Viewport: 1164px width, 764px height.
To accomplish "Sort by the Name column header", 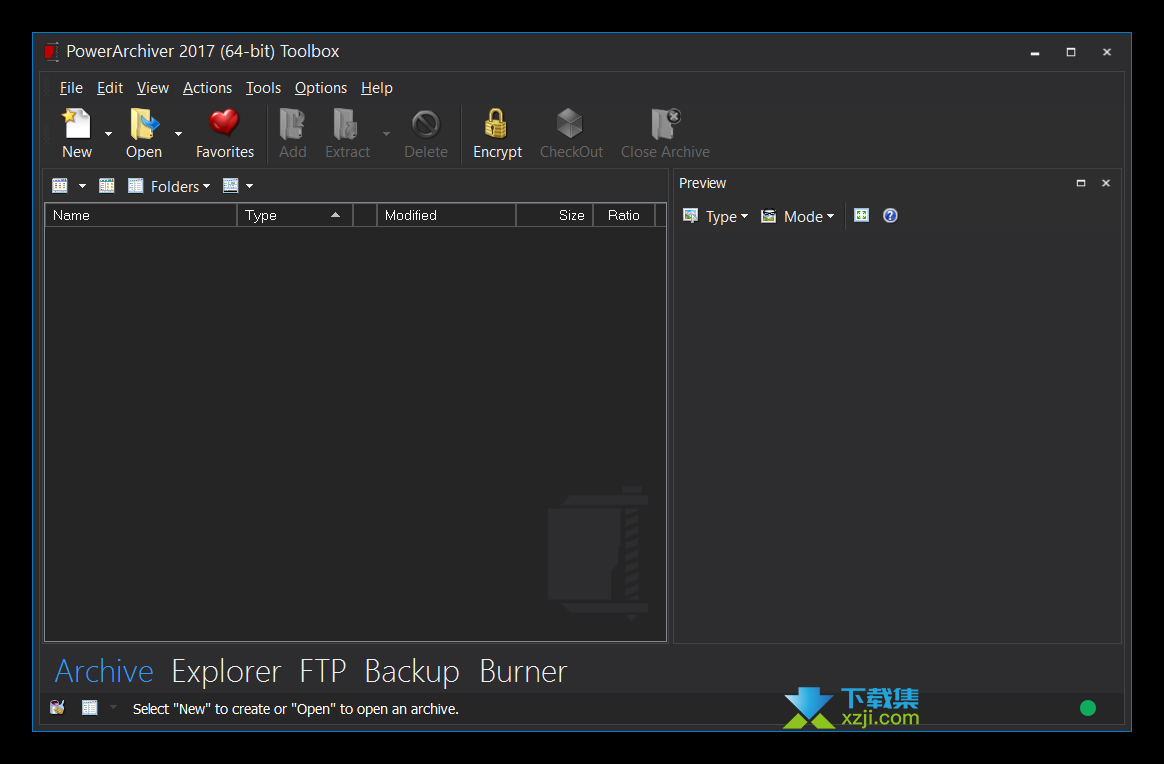I will (x=141, y=215).
